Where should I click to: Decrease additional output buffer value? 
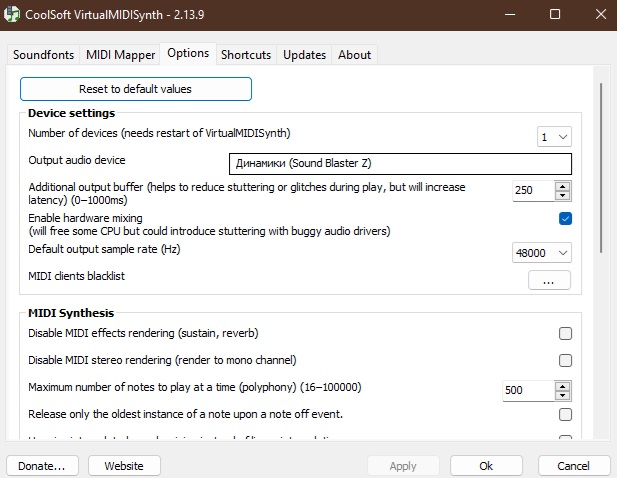[x=563, y=196]
